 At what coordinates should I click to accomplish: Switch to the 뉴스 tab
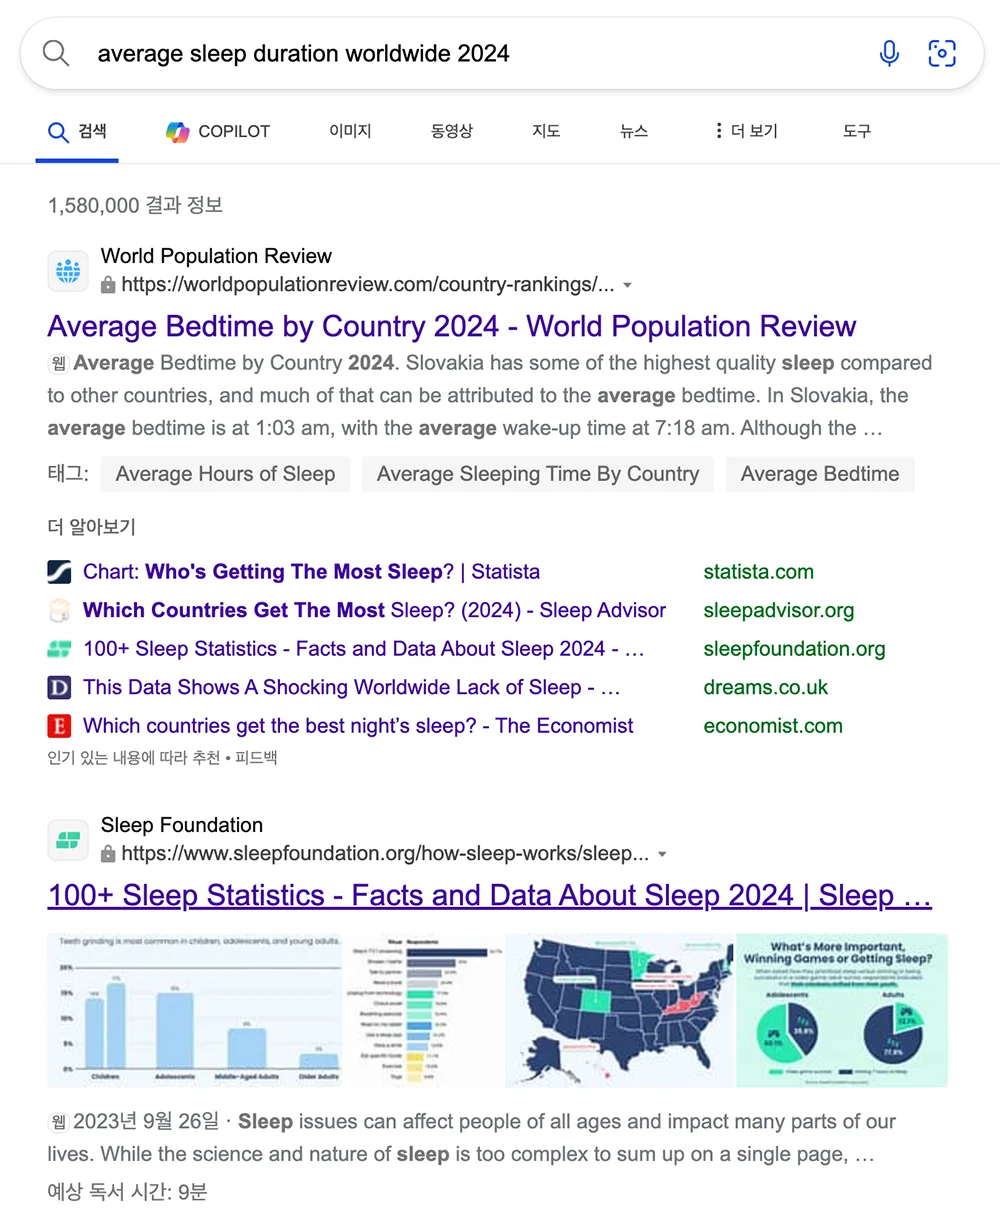(634, 131)
